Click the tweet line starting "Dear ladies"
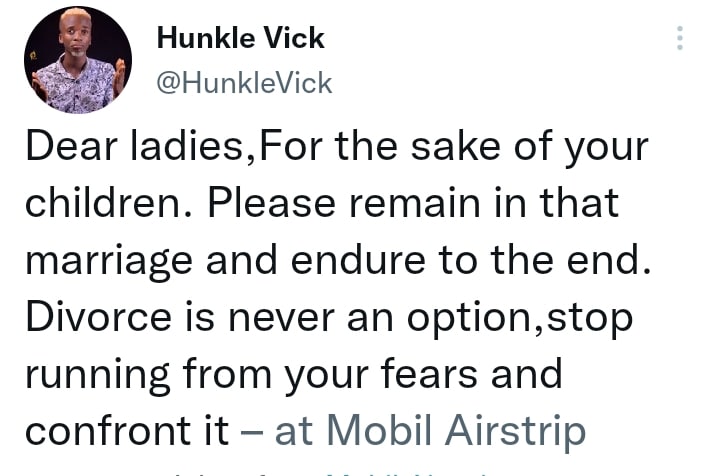 coord(337,147)
